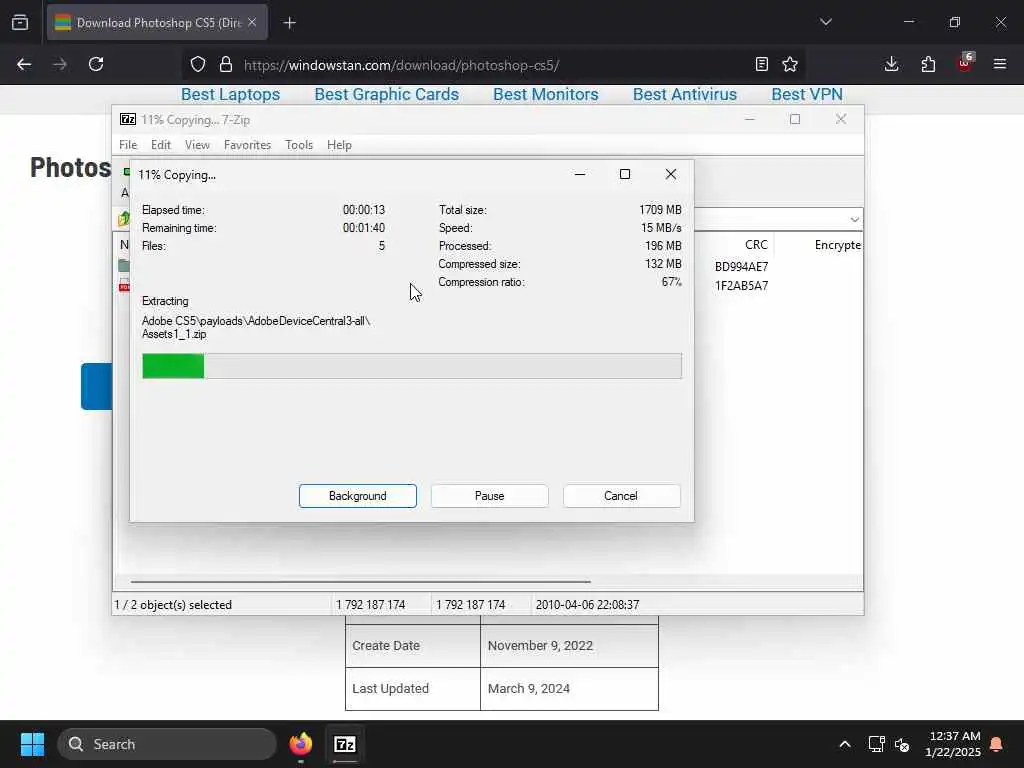Image resolution: width=1024 pixels, height=768 pixels.
Task: Open the Firefox extensions menu
Action: coord(928,64)
